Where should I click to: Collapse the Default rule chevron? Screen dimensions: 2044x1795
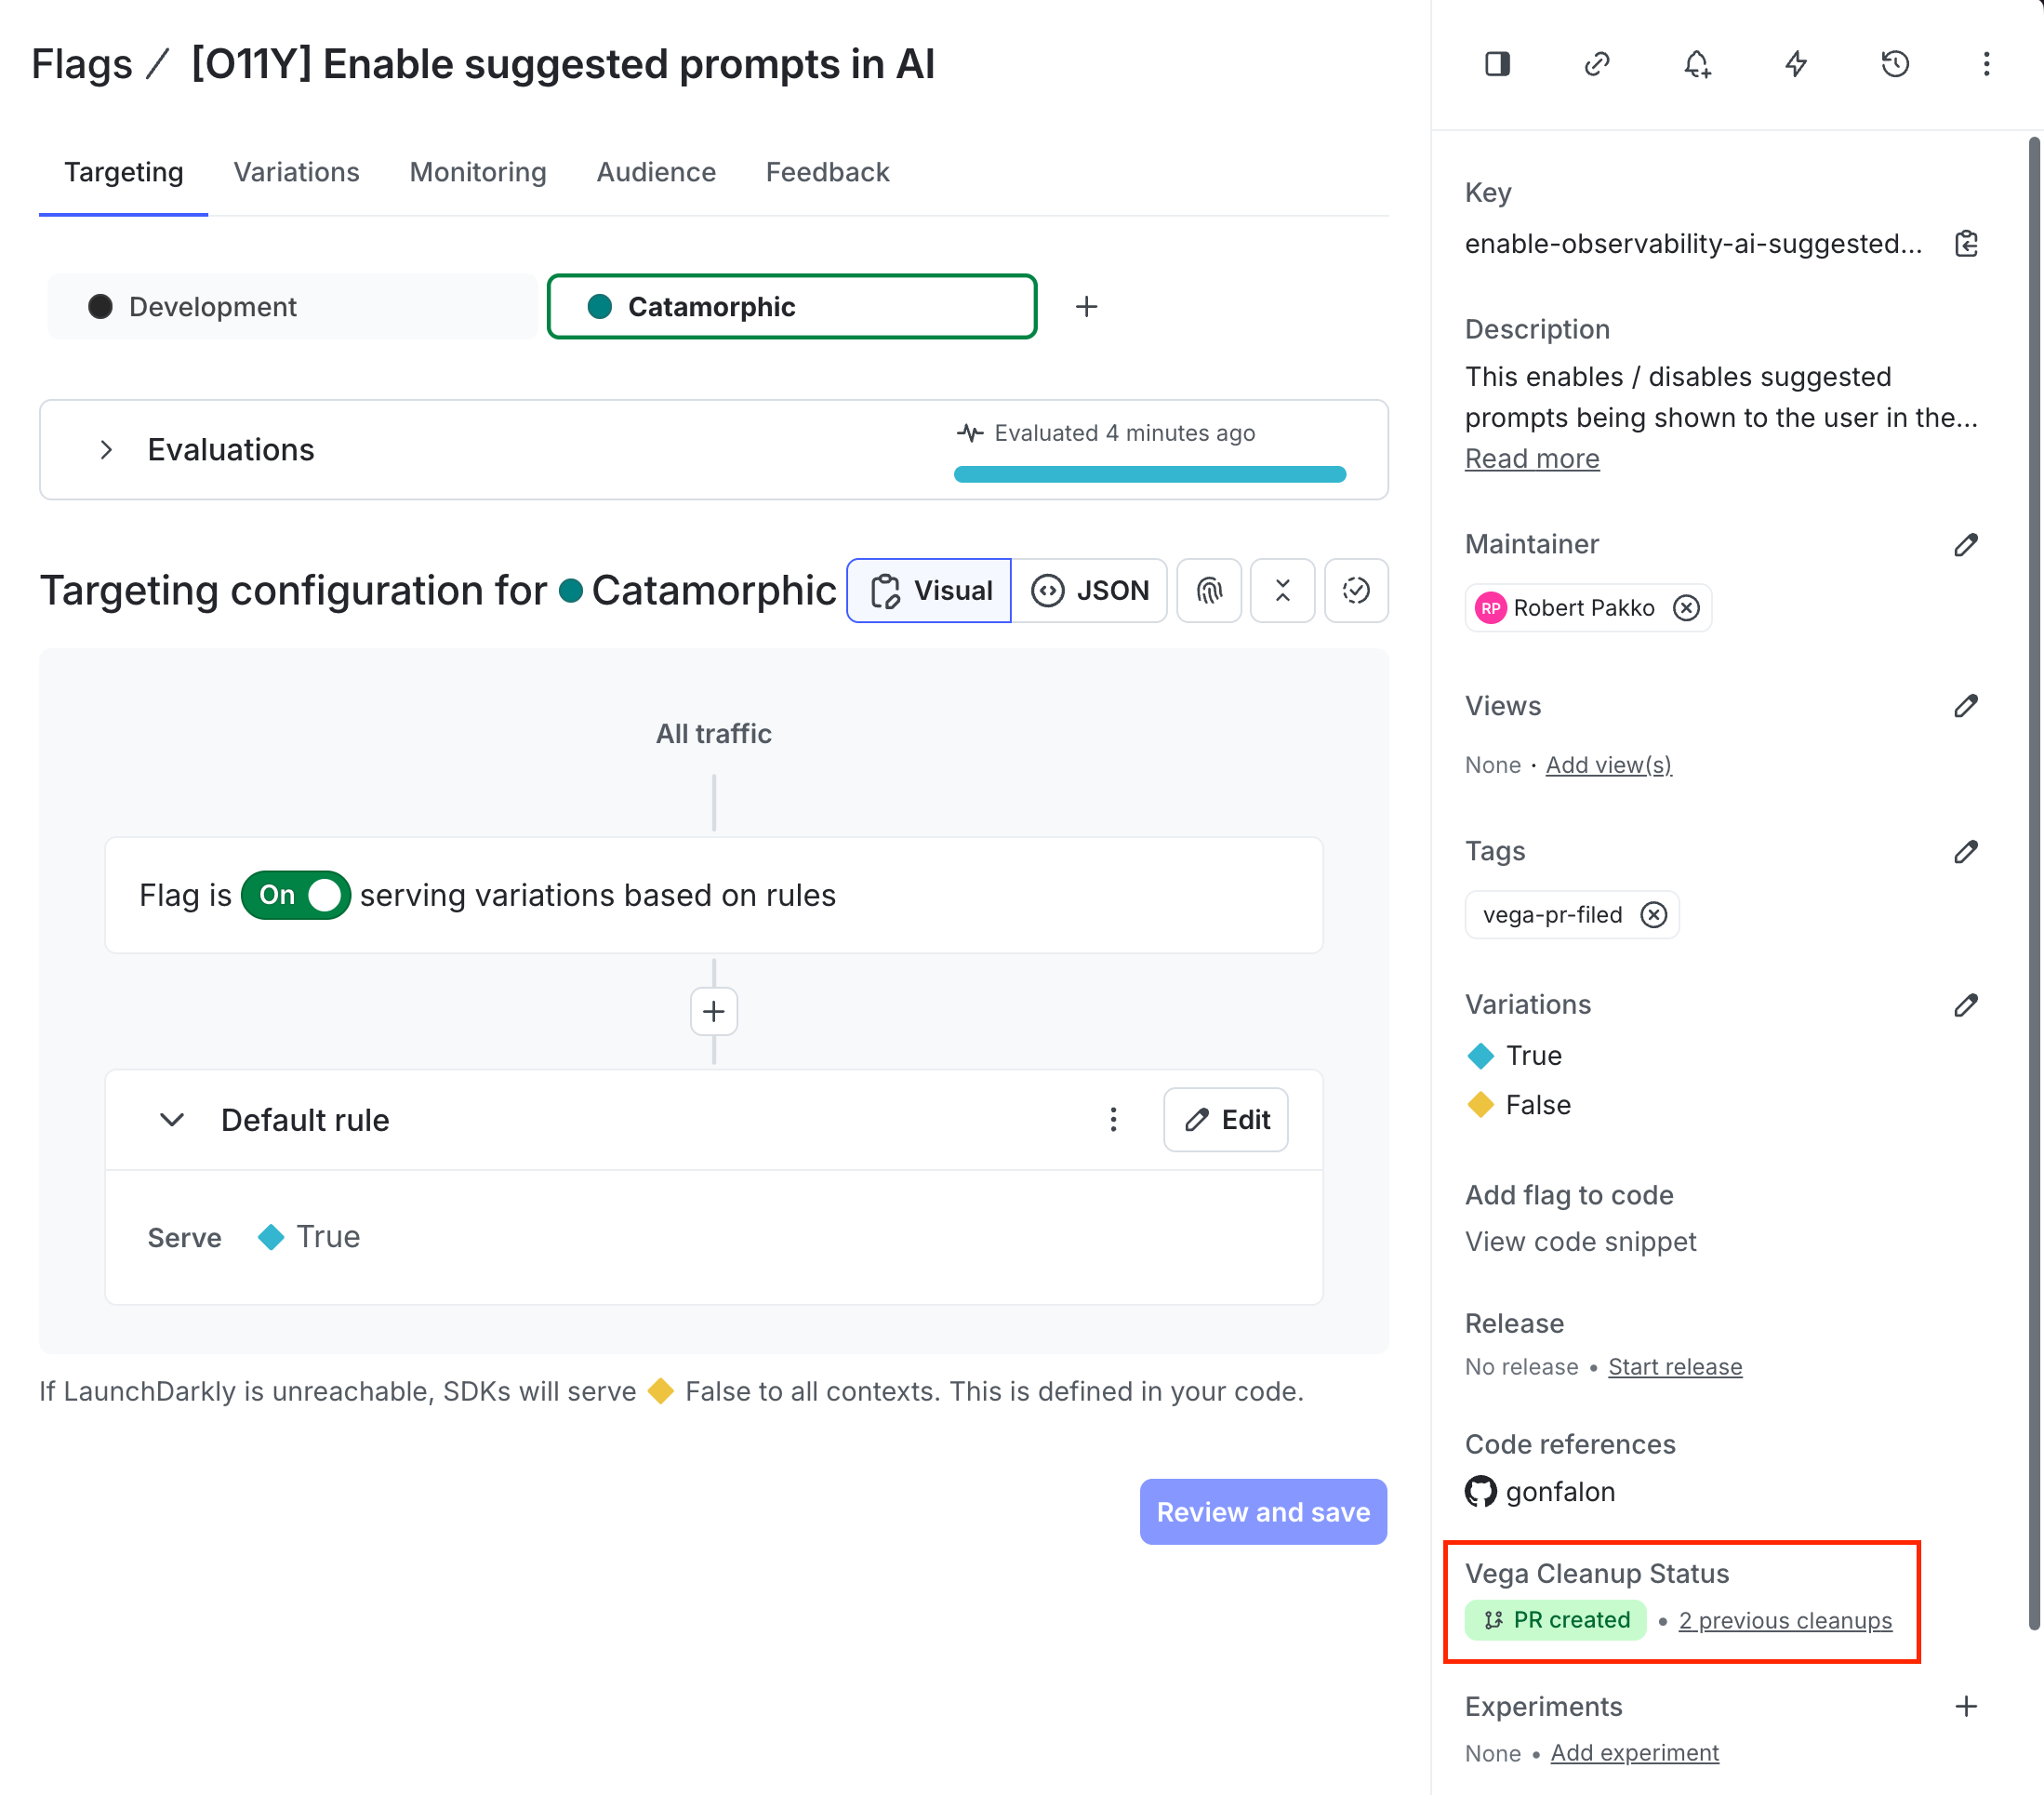point(172,1119)
